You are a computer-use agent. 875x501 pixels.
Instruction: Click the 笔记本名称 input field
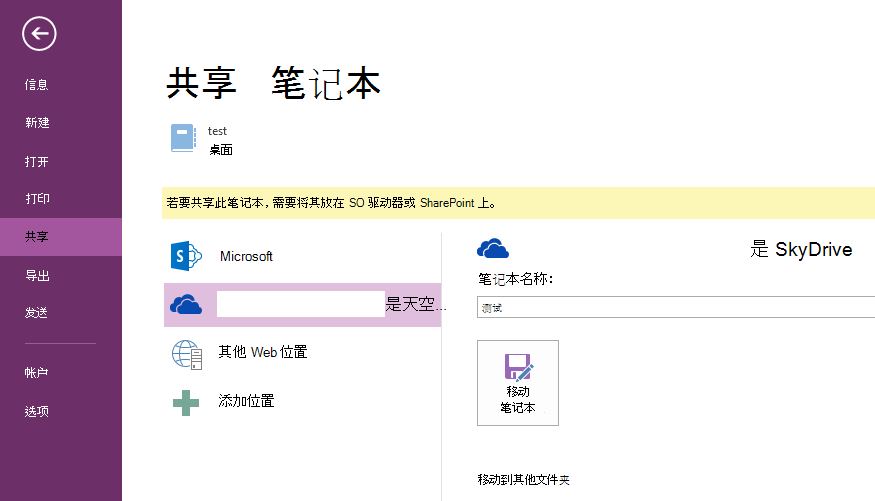676,307
